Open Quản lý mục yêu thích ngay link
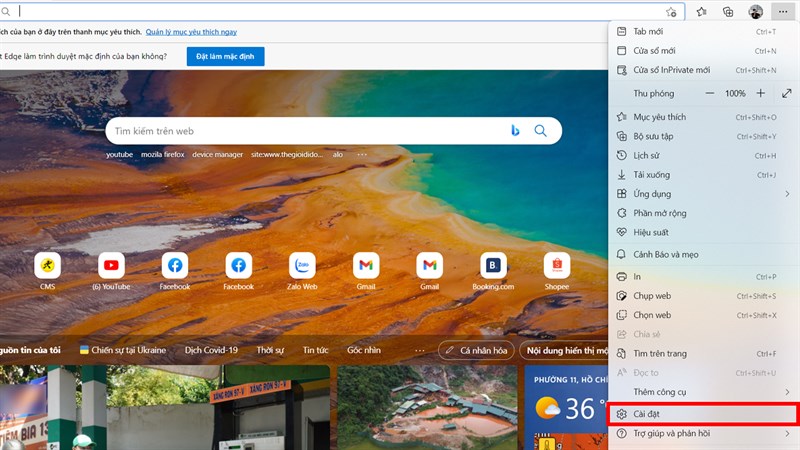 [191, 32]
